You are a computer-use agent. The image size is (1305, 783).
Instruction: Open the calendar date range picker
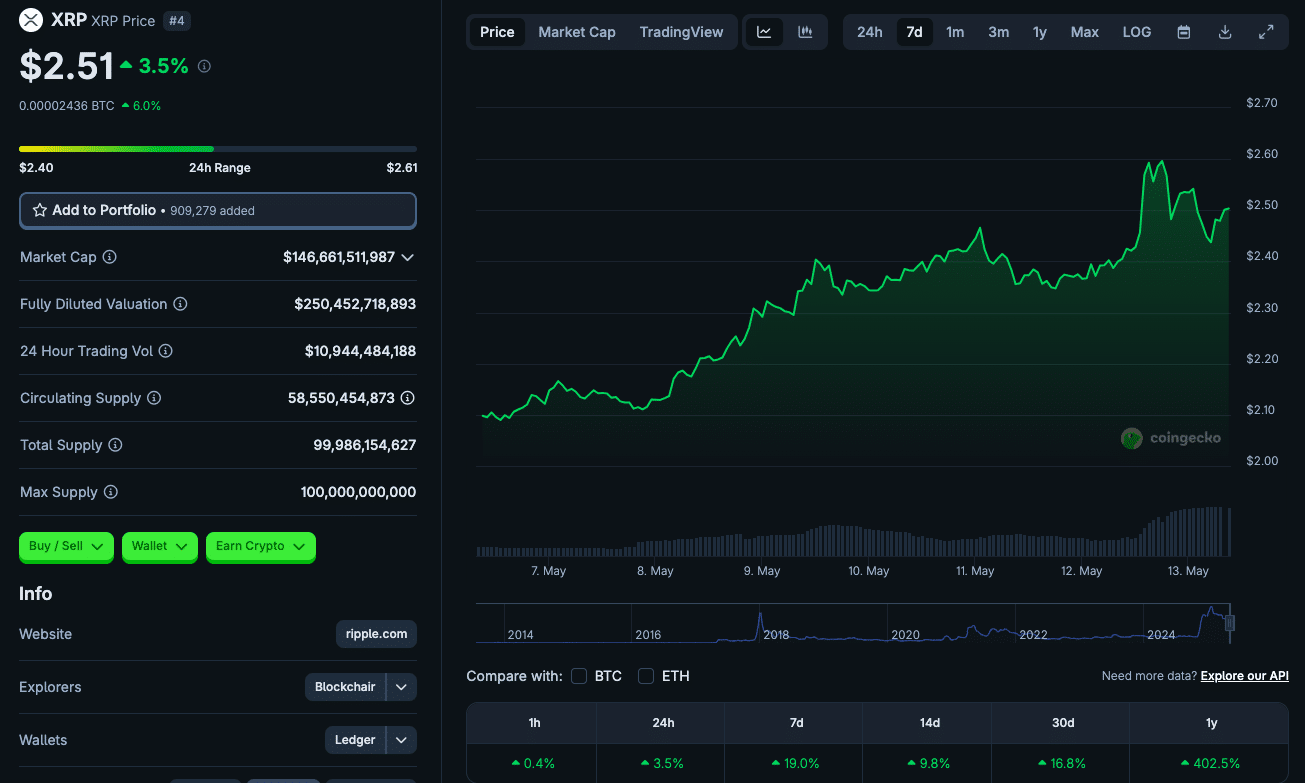tap(1184, 32)
